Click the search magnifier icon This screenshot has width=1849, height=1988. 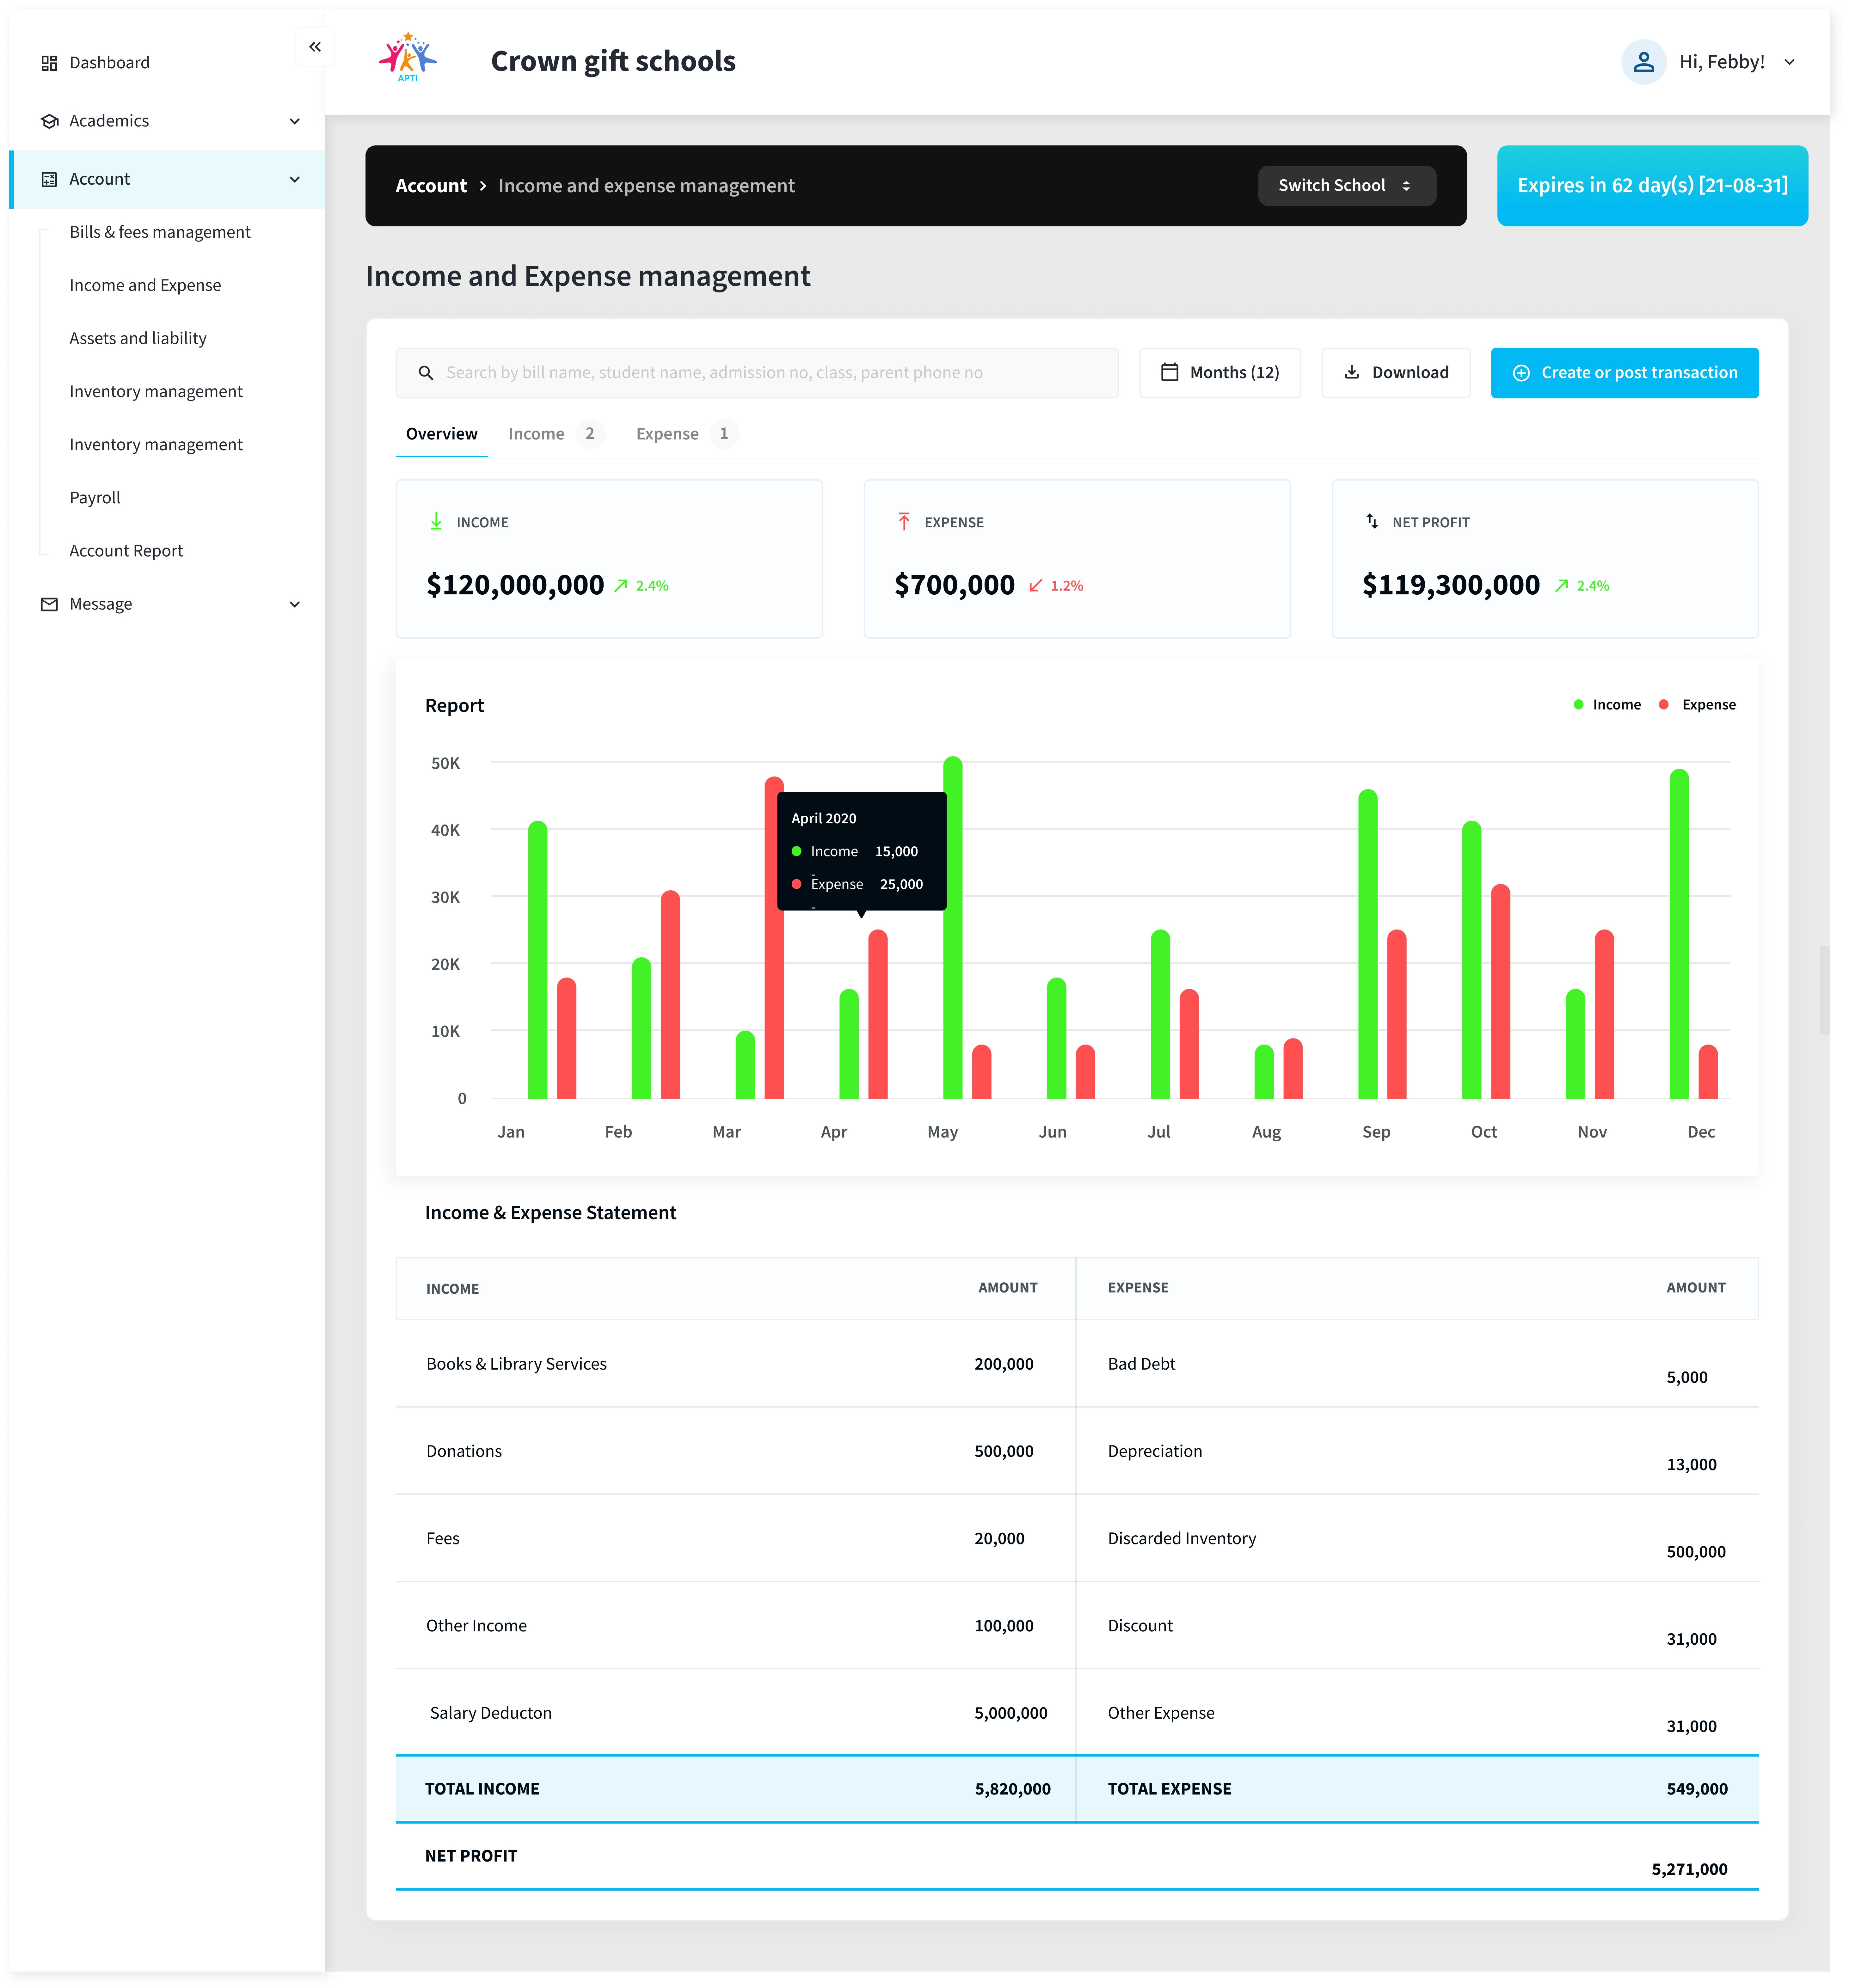426,373
